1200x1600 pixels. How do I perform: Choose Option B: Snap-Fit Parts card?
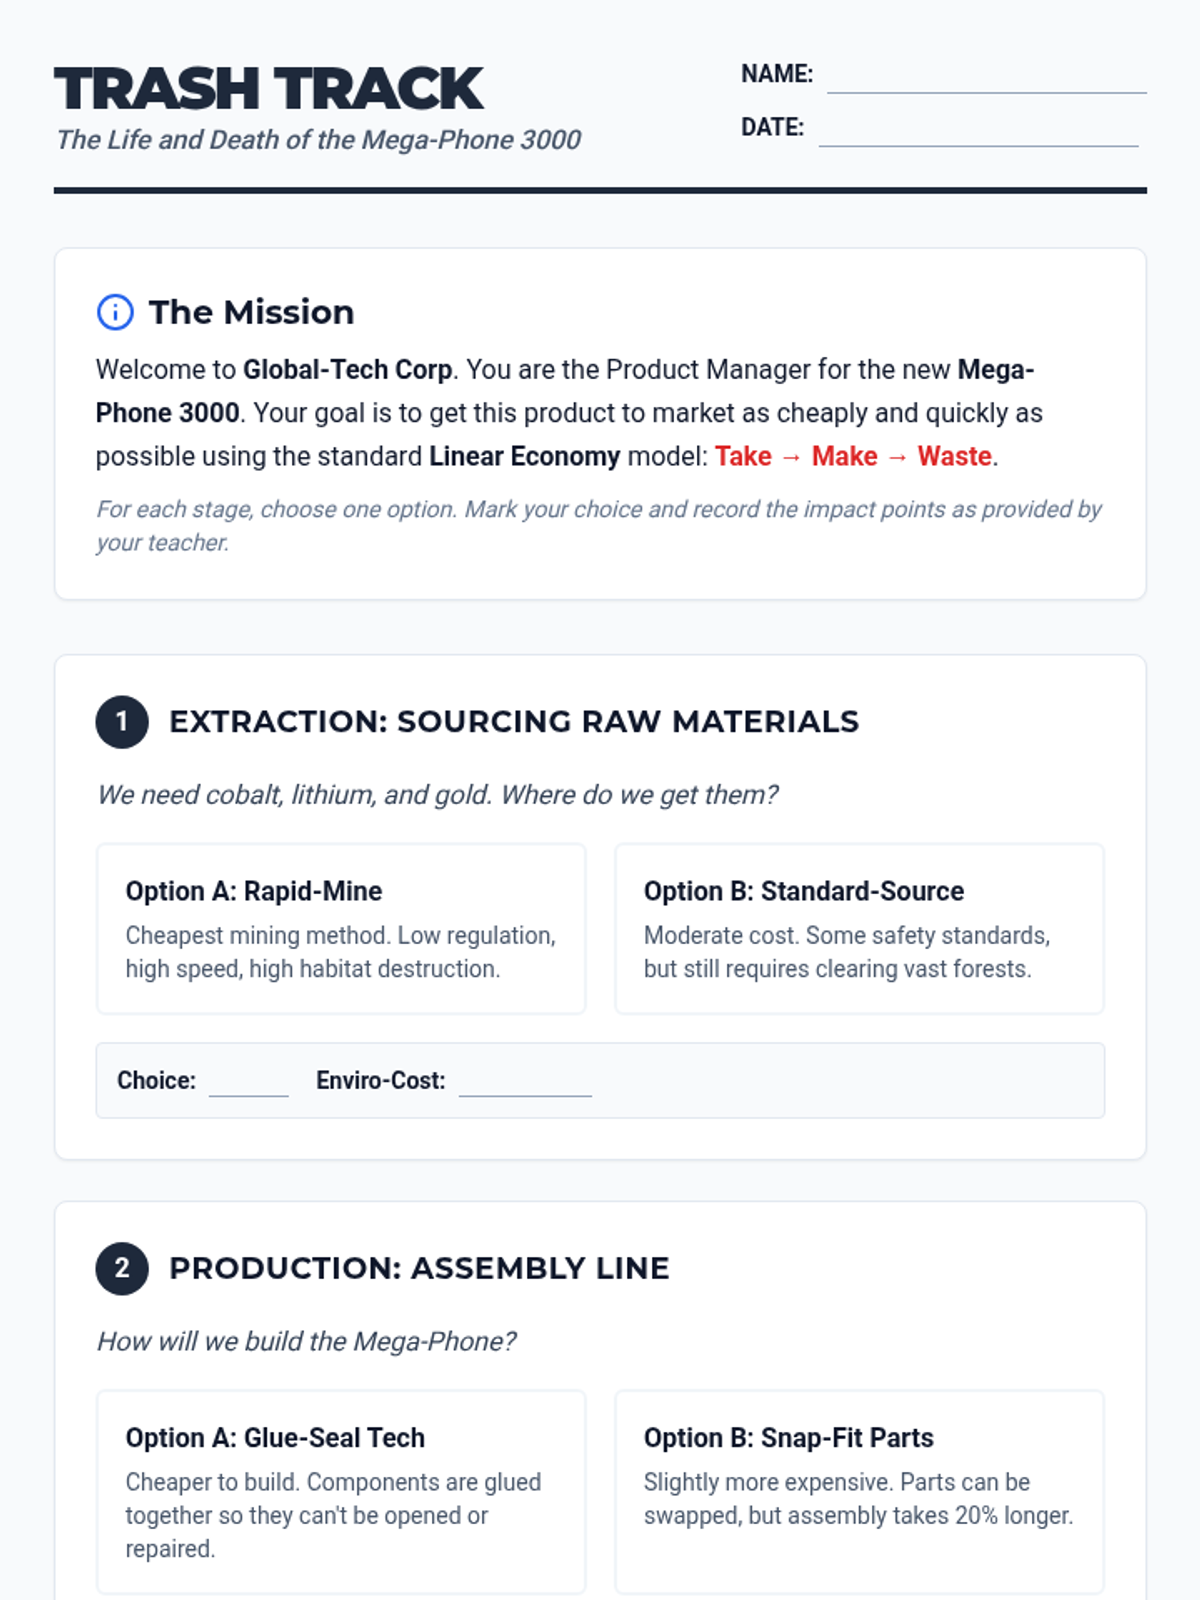pos(859,1491)
